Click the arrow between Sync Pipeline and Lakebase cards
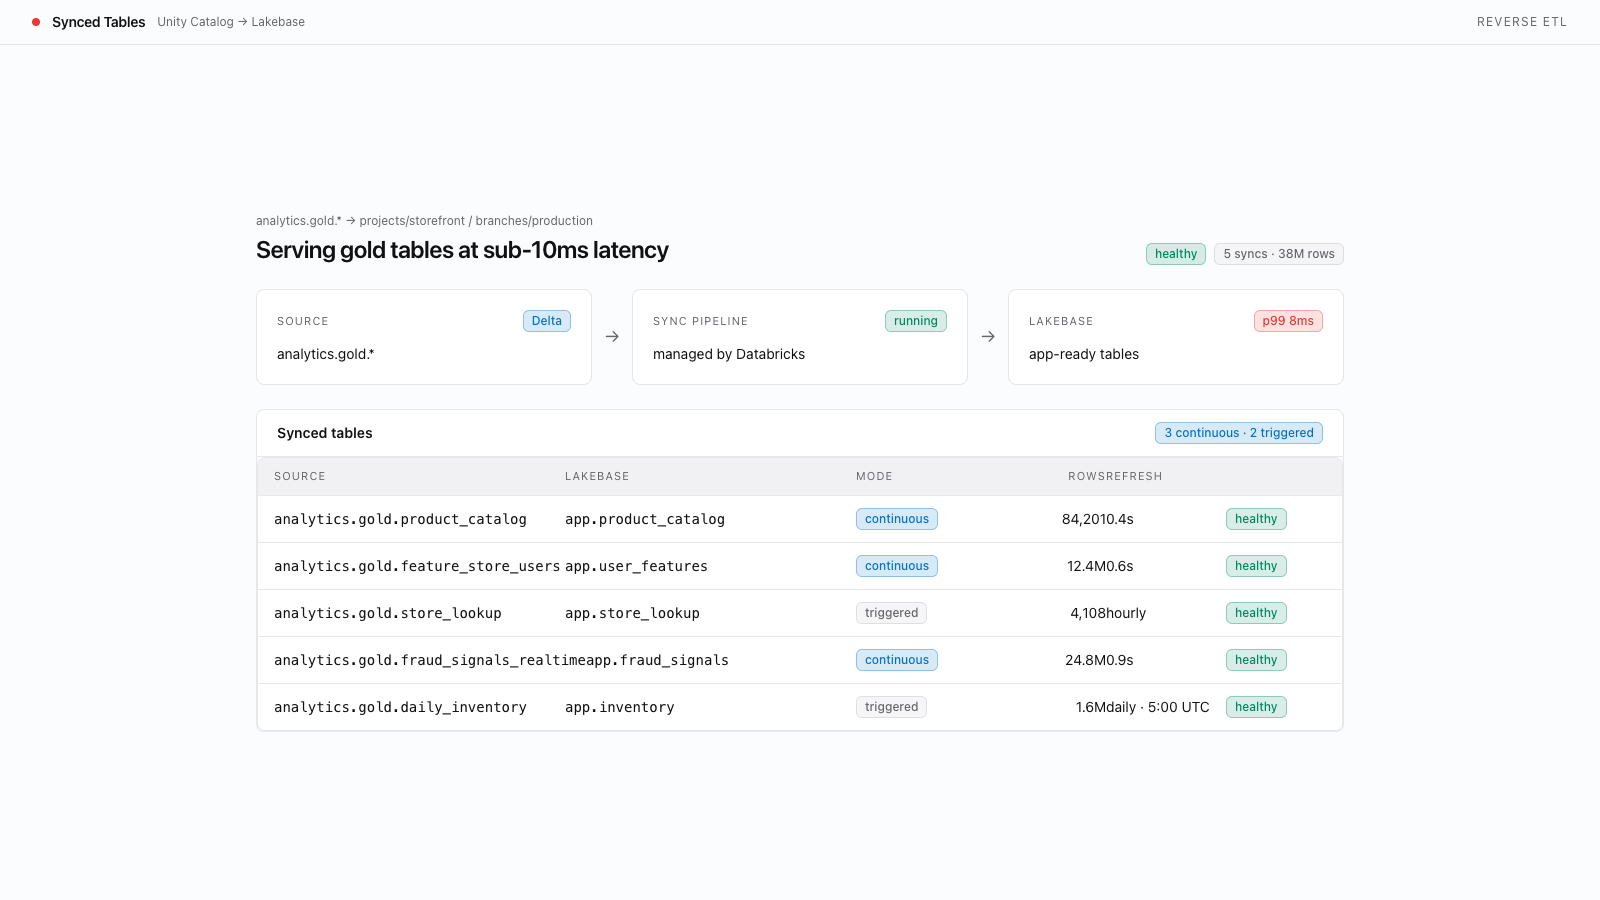 click(988, 337)
